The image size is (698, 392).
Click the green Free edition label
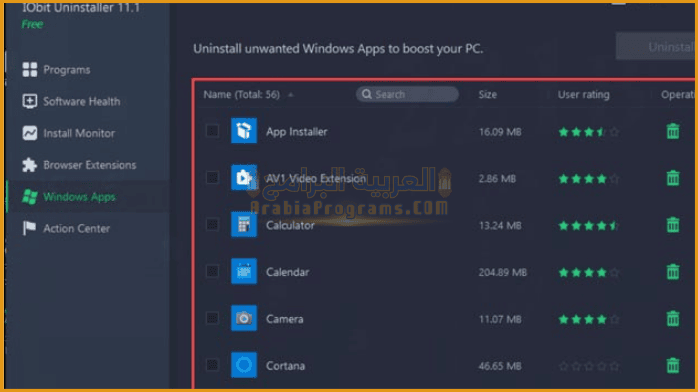pyautogui.click(x=32, y=24)
